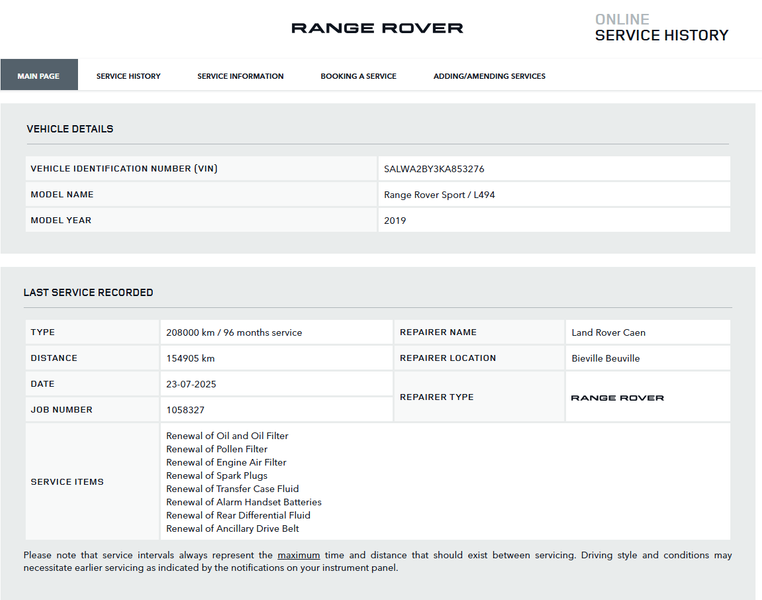Click the model name Range Rover Sport / L494

point(439,195)
